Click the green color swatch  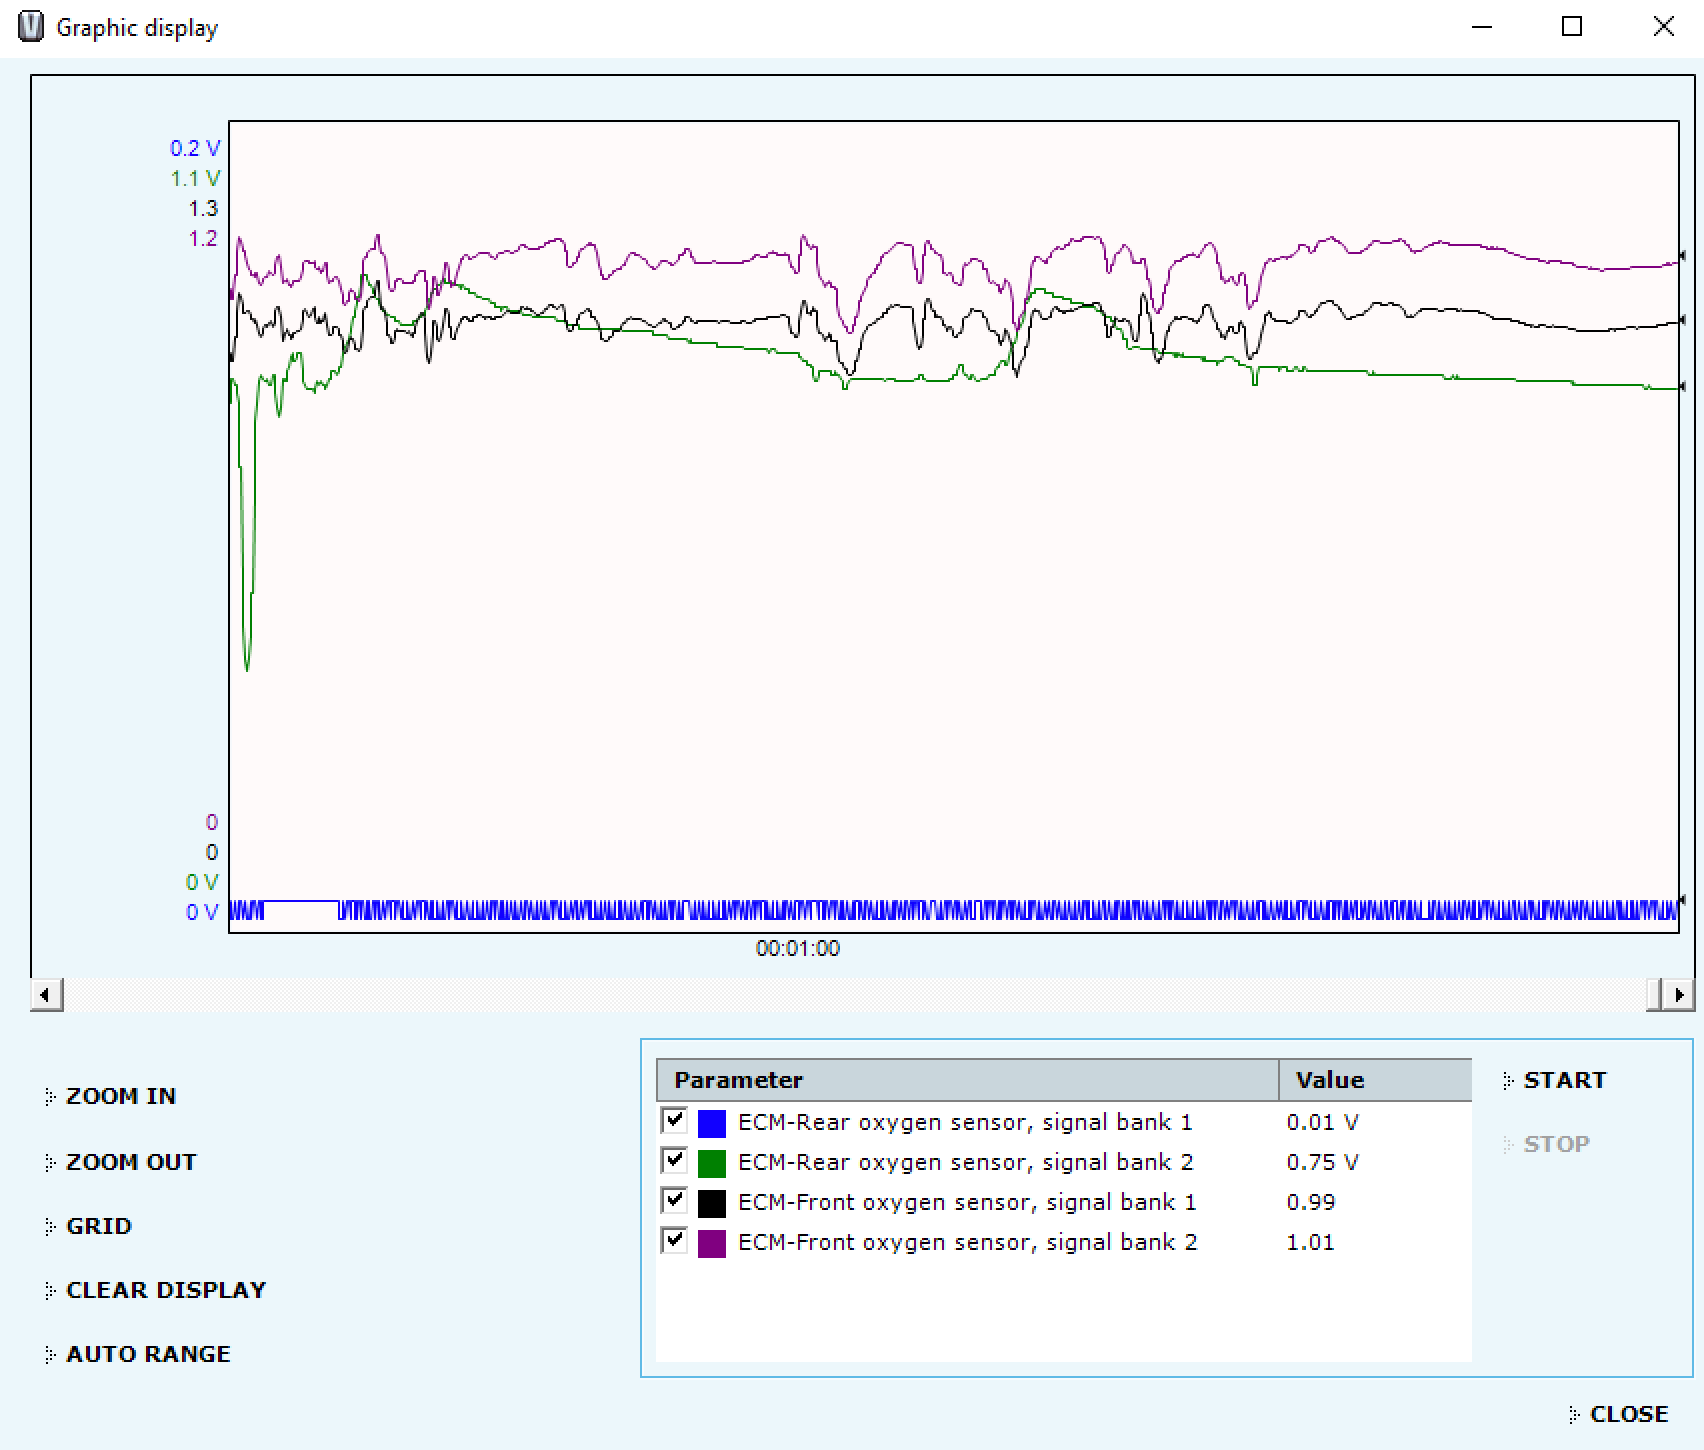[x=711, y=1163]
